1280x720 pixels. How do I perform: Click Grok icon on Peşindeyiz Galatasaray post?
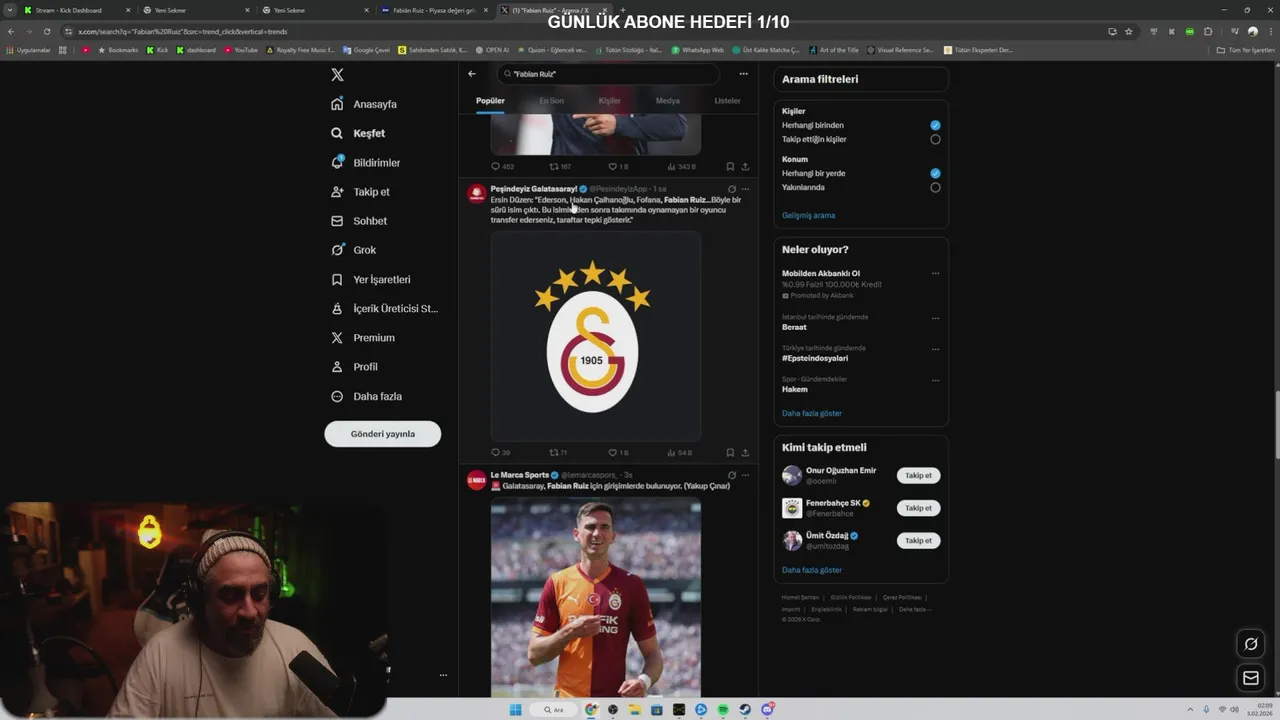click(732, 189)
